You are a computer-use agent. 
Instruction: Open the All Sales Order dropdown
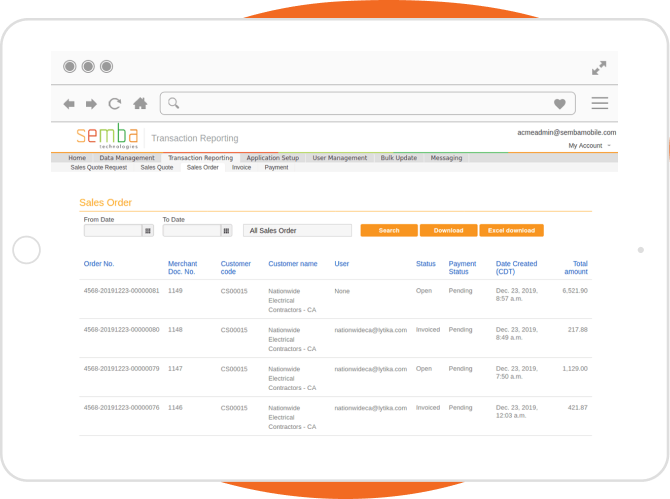click(x=297, y=231)
